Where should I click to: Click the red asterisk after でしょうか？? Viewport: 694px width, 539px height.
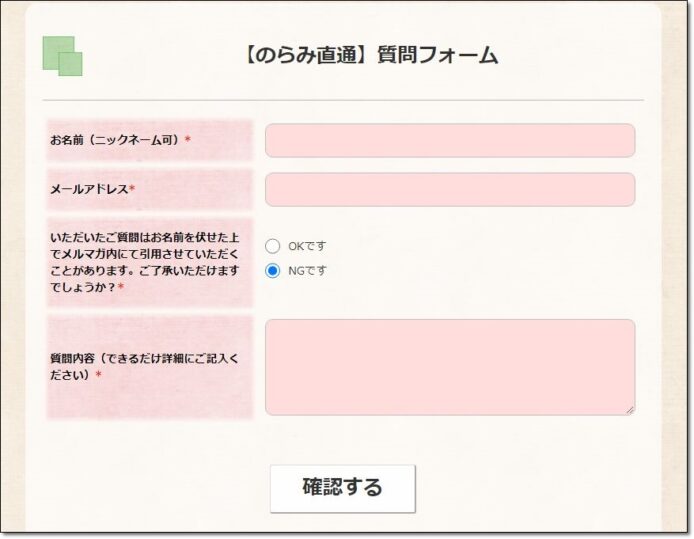pyautogui.click(x=121, y=287)
